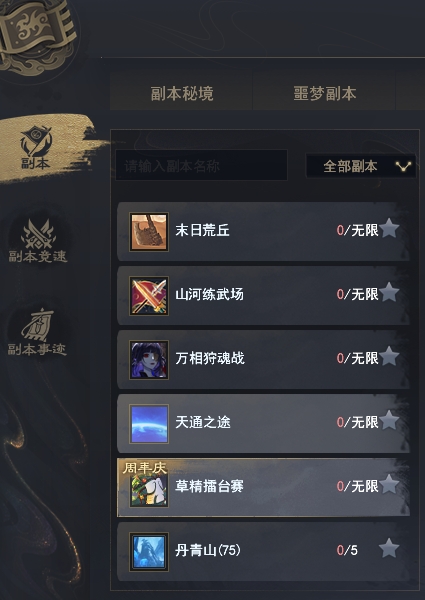Select the 丹青山(75) dungeon icon

click(149, 552)
